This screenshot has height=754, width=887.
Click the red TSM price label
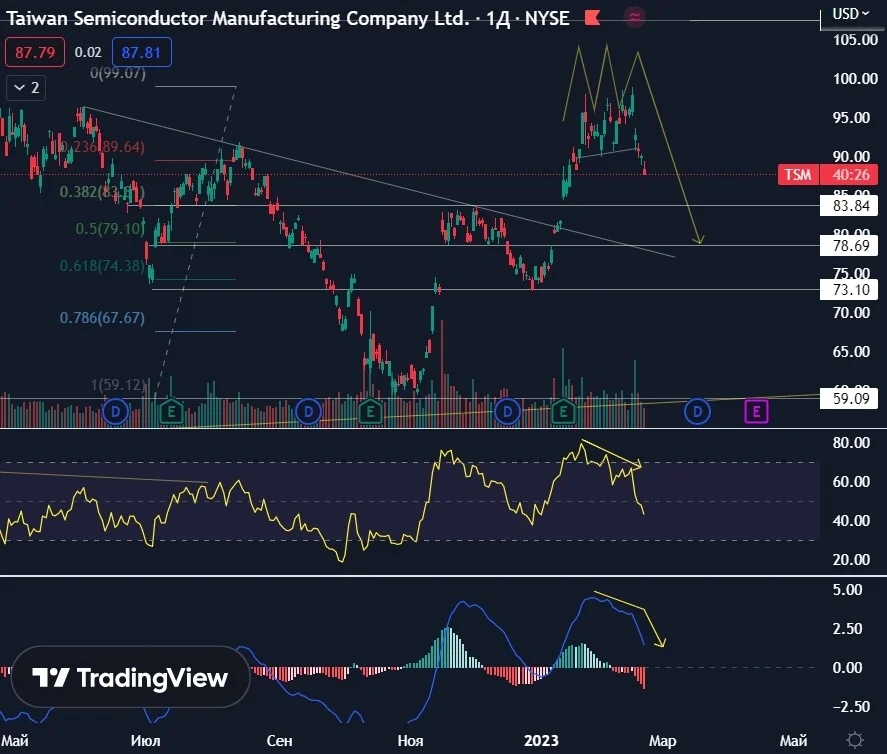point(798,174)
